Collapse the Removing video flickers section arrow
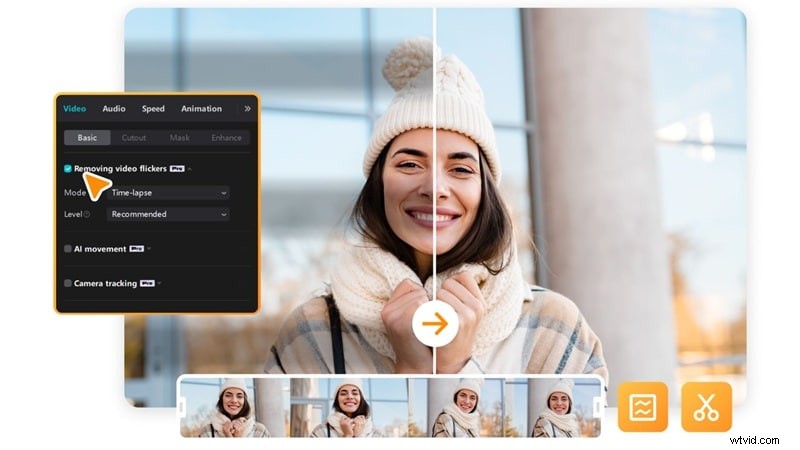 point(190,169)
